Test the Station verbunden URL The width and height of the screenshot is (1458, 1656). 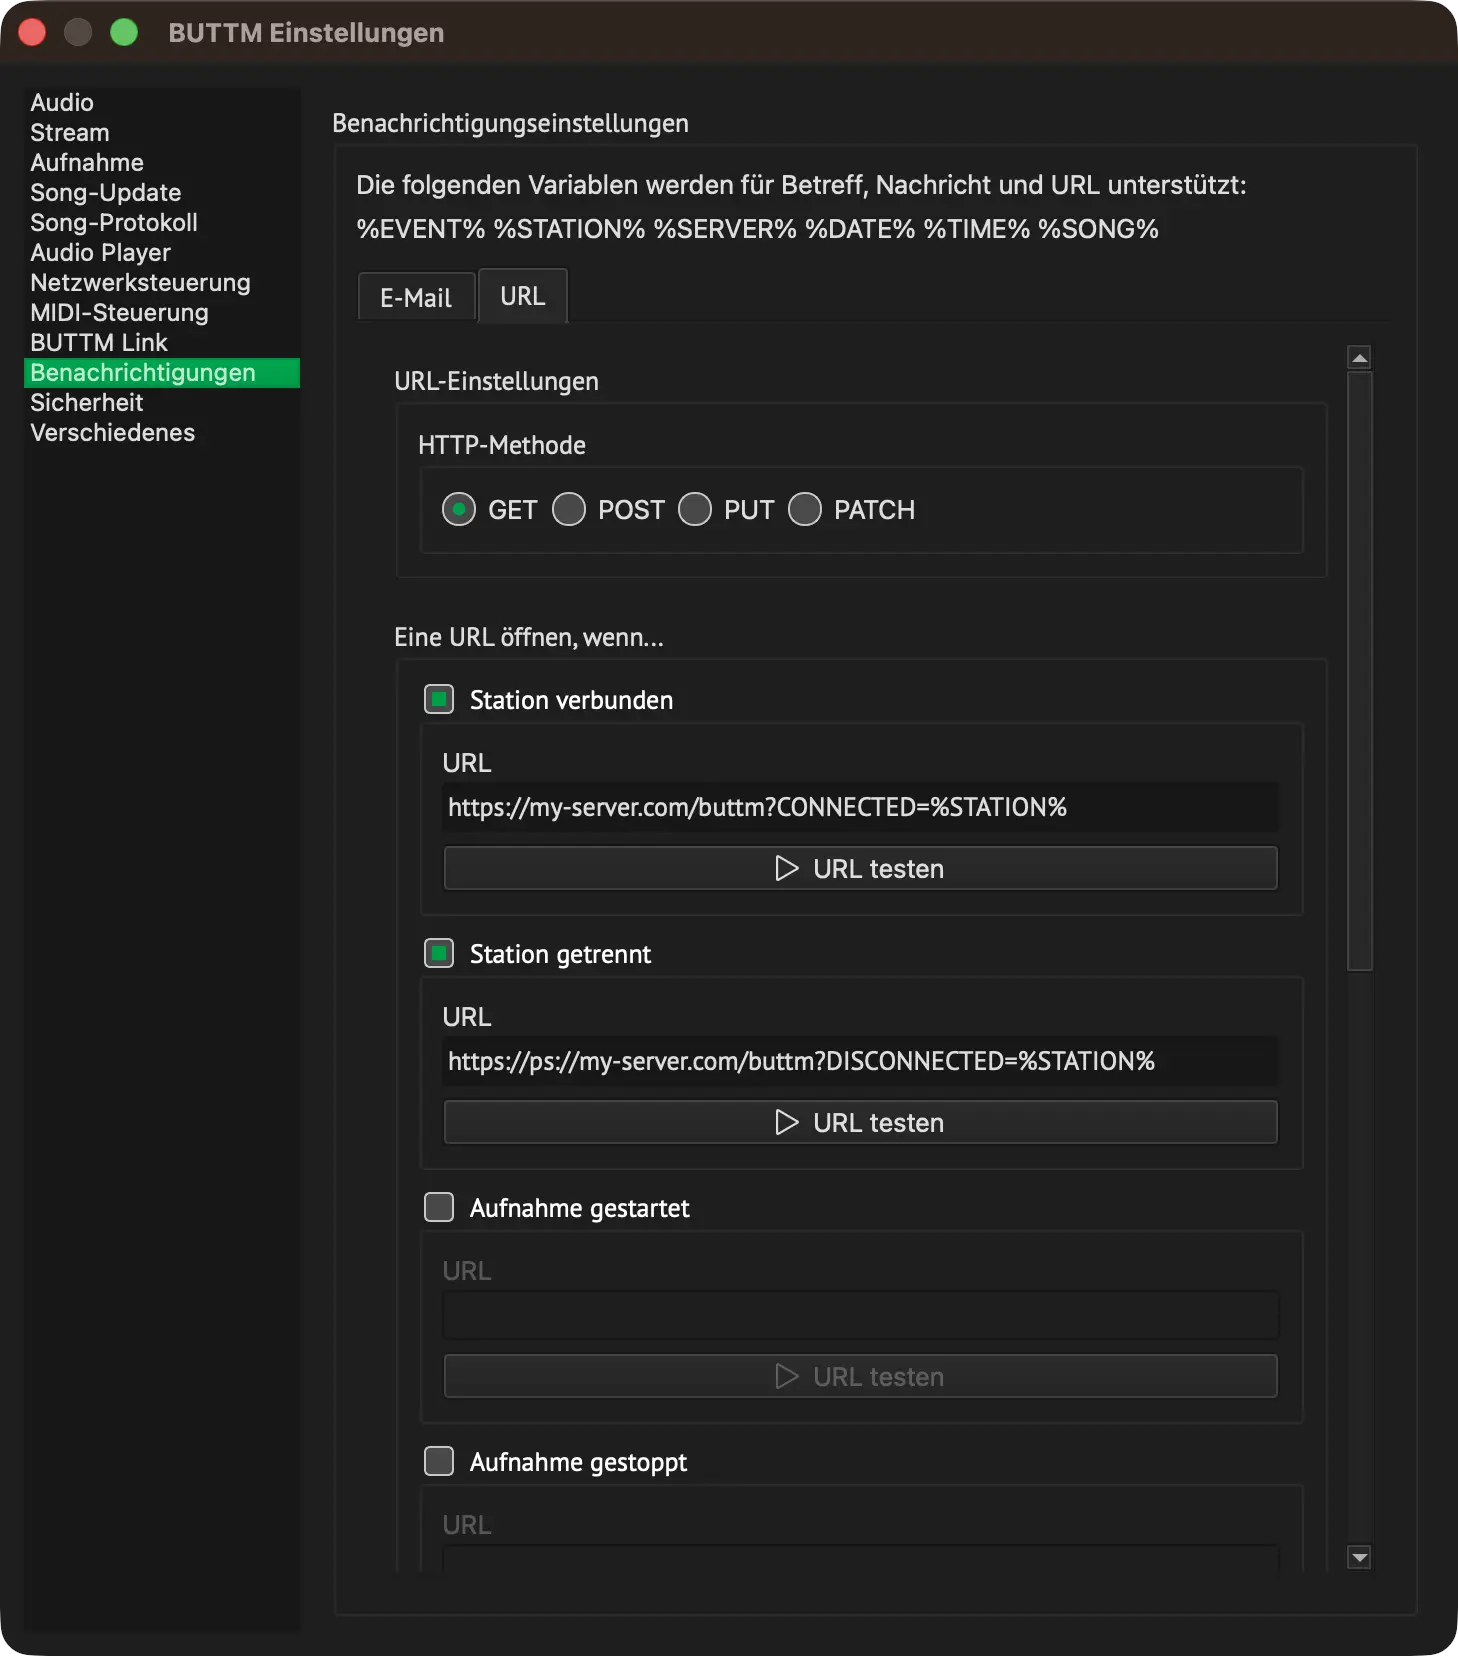(x=861, y=868)
